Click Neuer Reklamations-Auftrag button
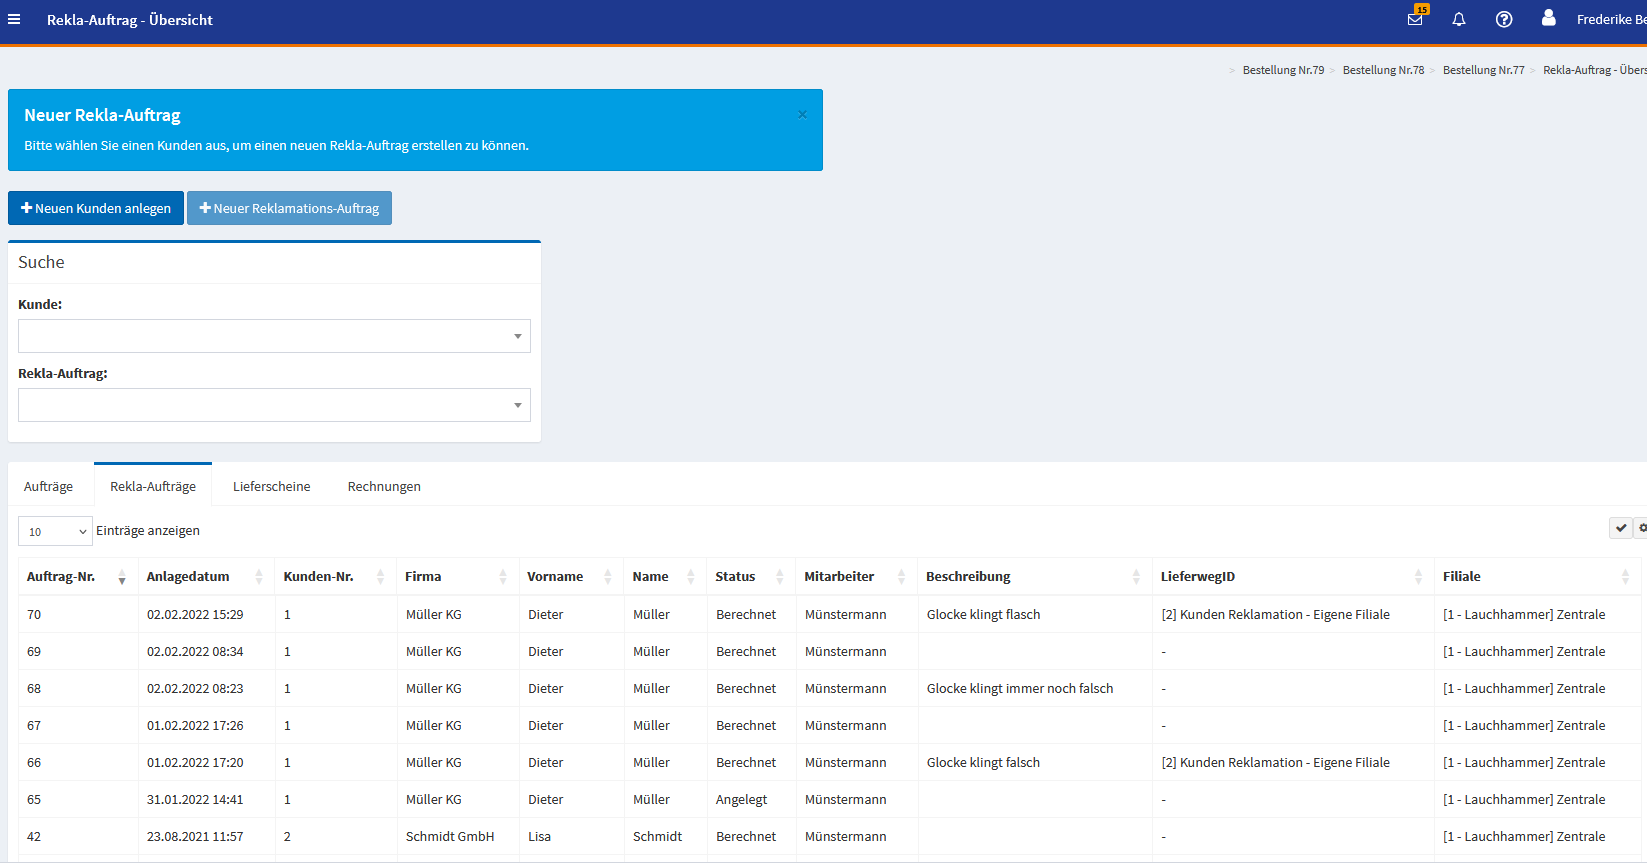Screen dimensions: 1647x867 pos(289,208)
